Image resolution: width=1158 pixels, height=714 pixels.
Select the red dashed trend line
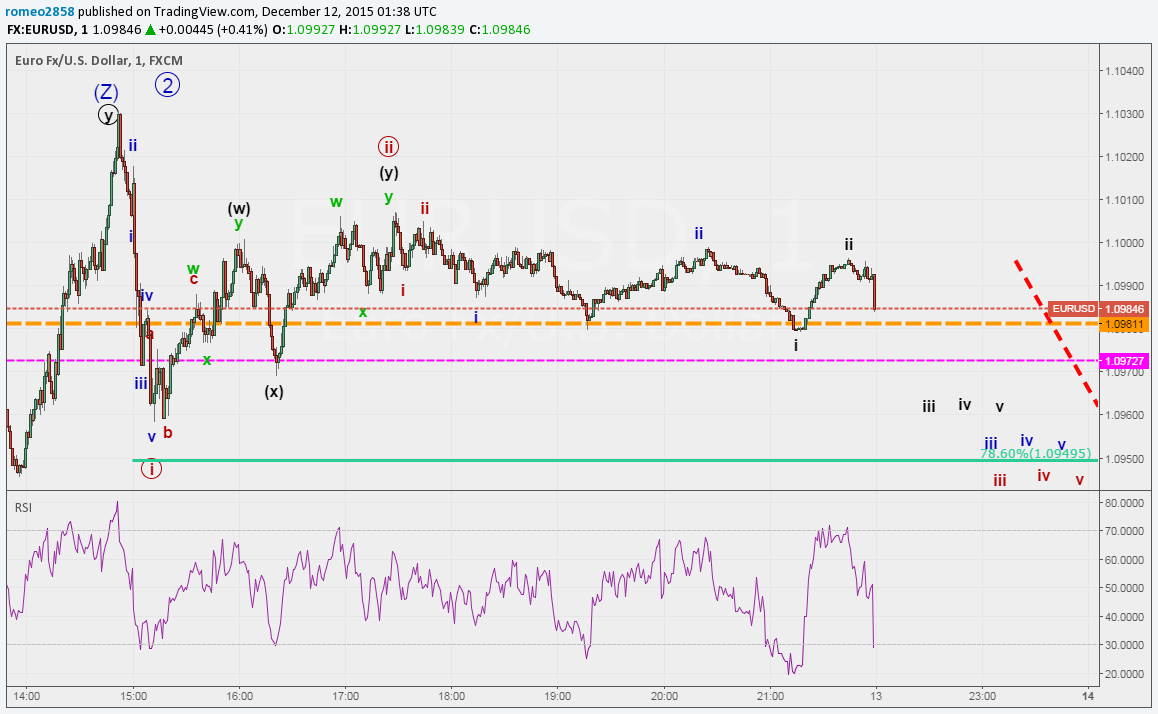(1055, 332)
